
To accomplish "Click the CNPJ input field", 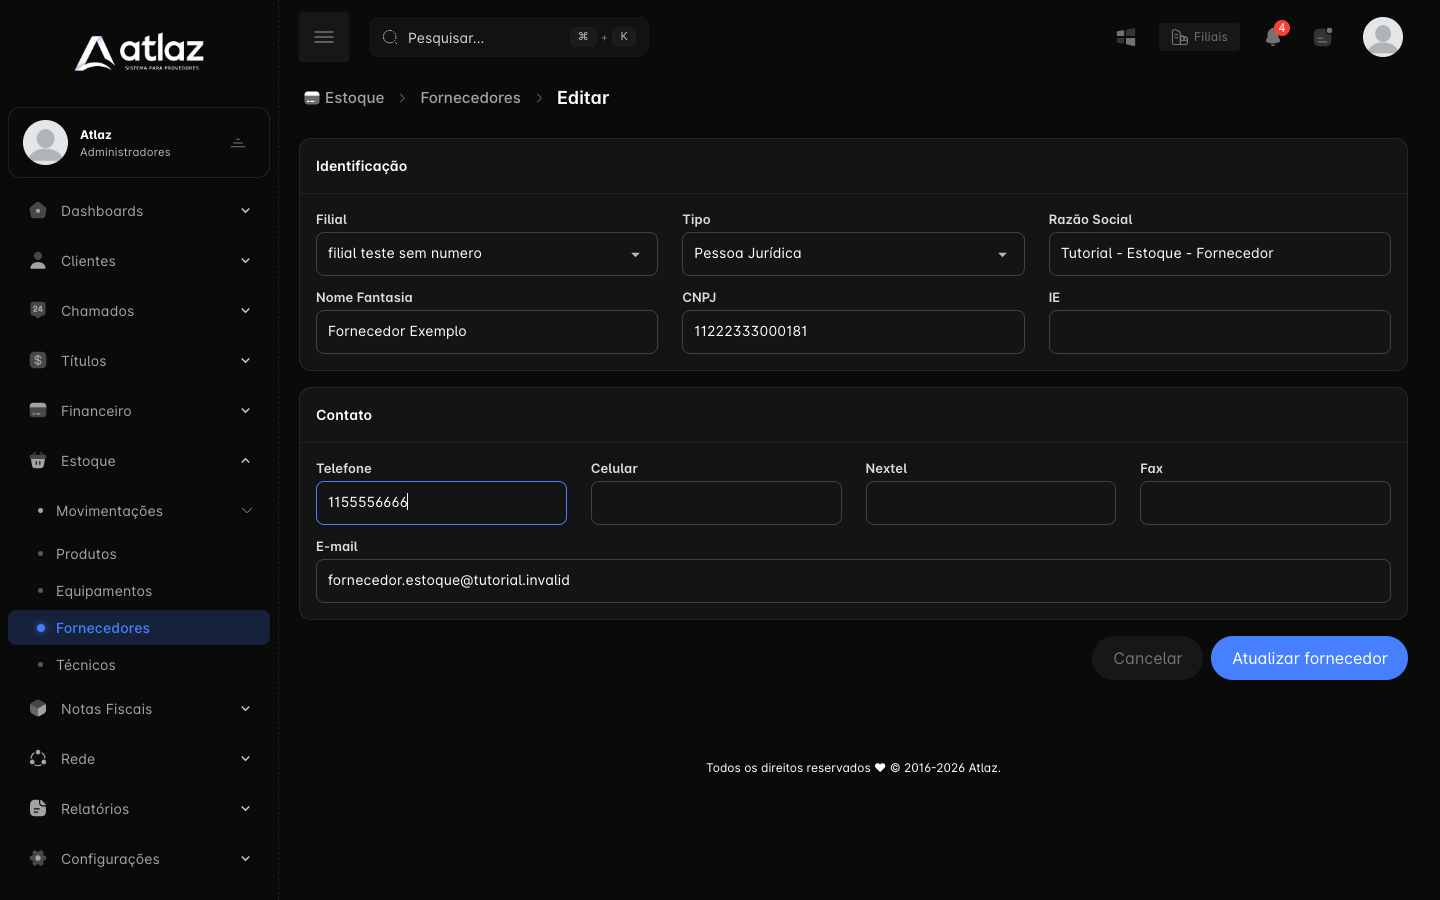I will [853, 332].
